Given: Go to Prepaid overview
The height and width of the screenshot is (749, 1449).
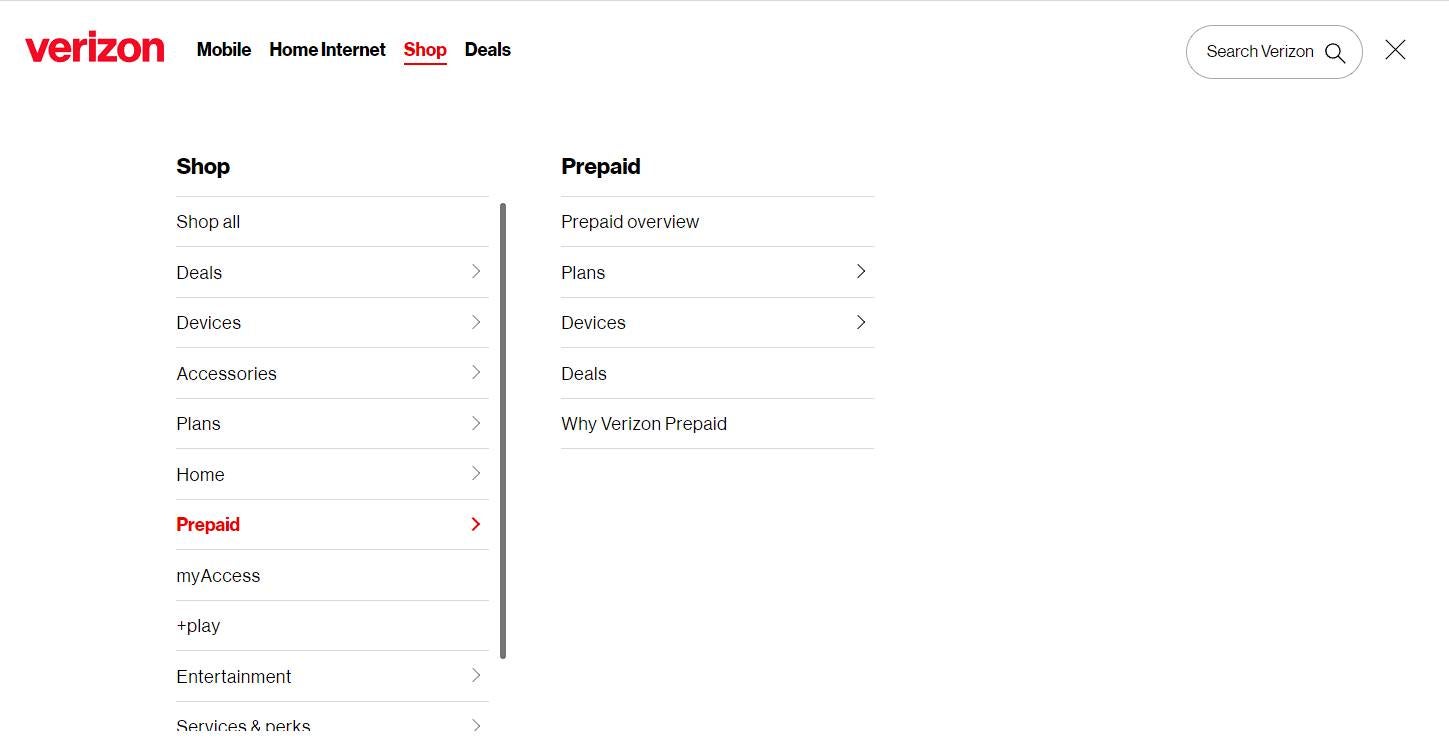Looking at the screenshot, I should (630, 222).
